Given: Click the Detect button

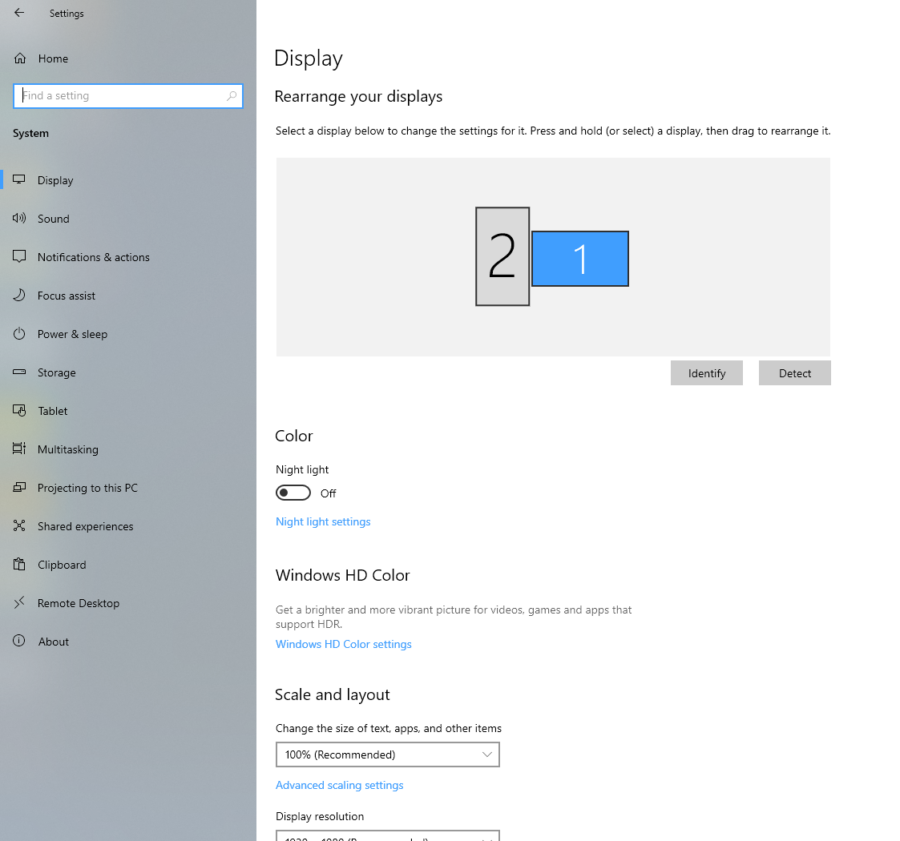Looking at the screenshot, I should [795, 373].
